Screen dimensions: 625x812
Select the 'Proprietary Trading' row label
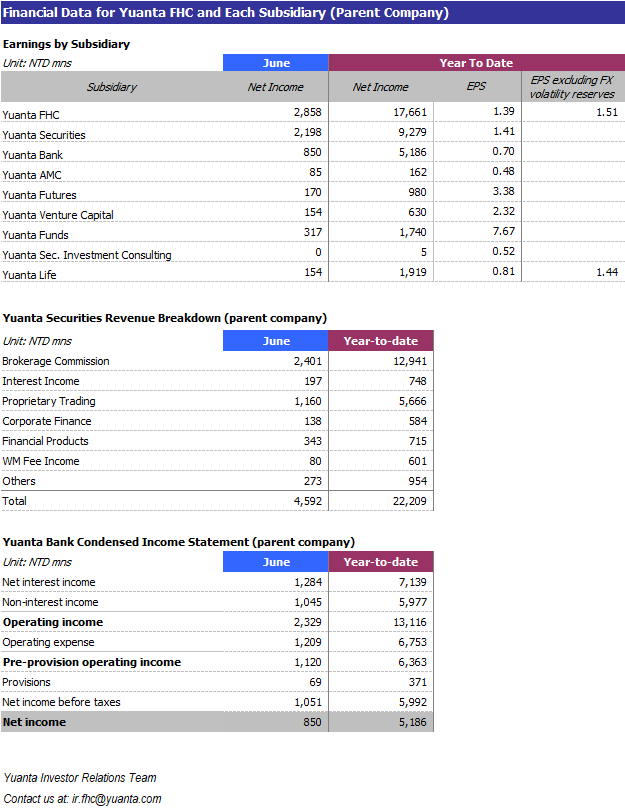(49, 401)
